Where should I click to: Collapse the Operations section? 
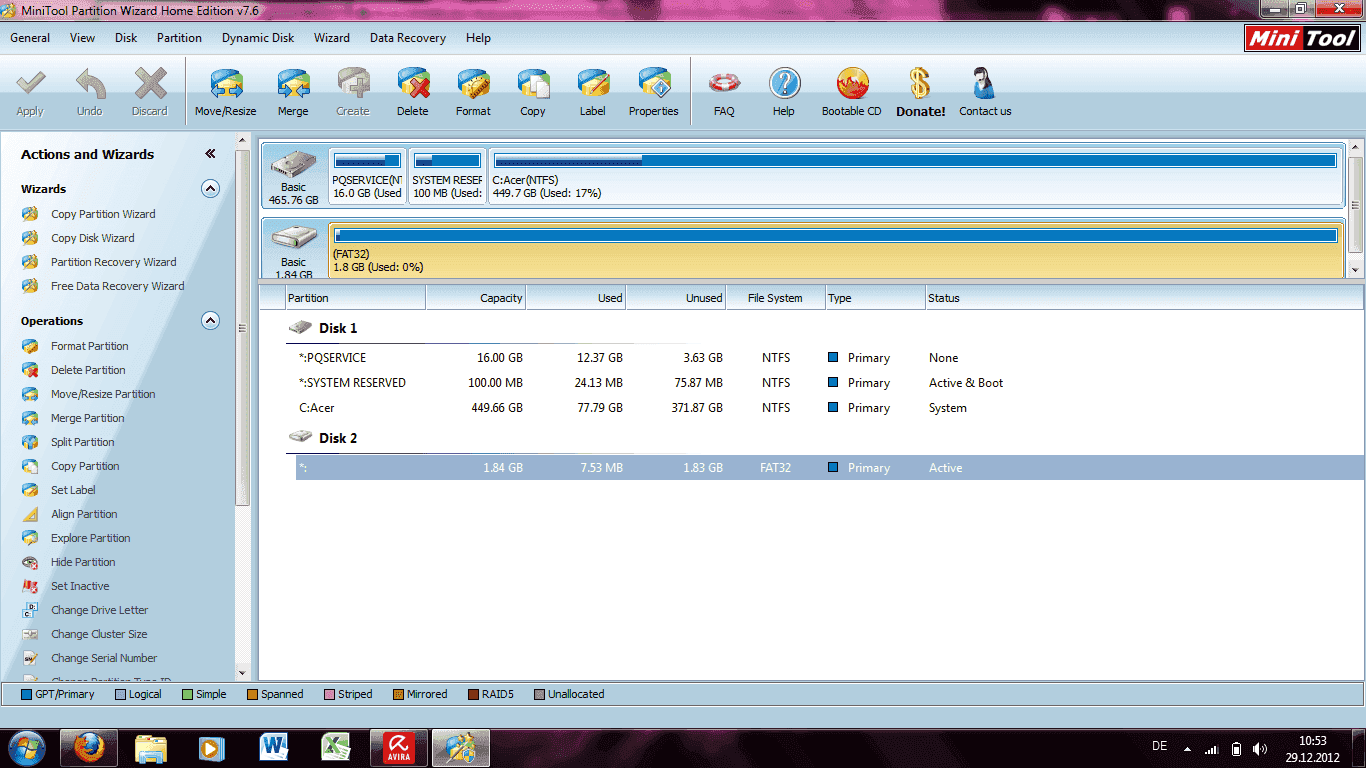210,321
